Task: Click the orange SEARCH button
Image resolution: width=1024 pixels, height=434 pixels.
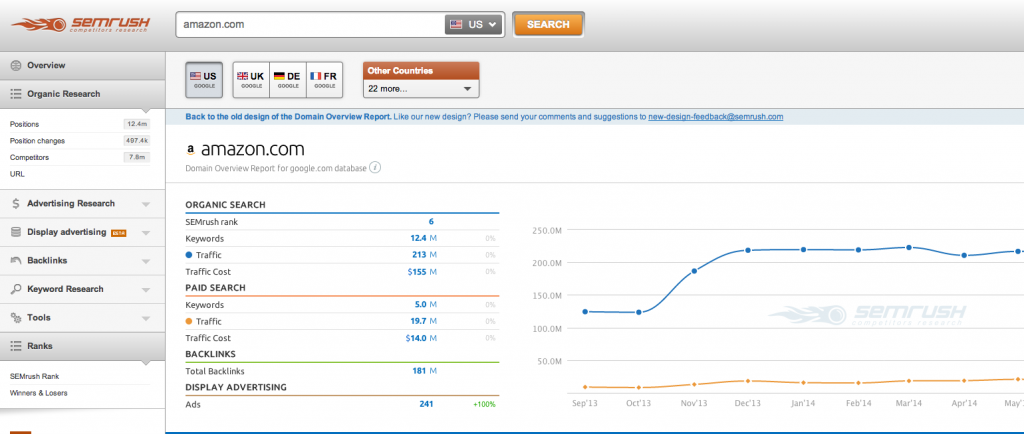Action: point(548,25)
